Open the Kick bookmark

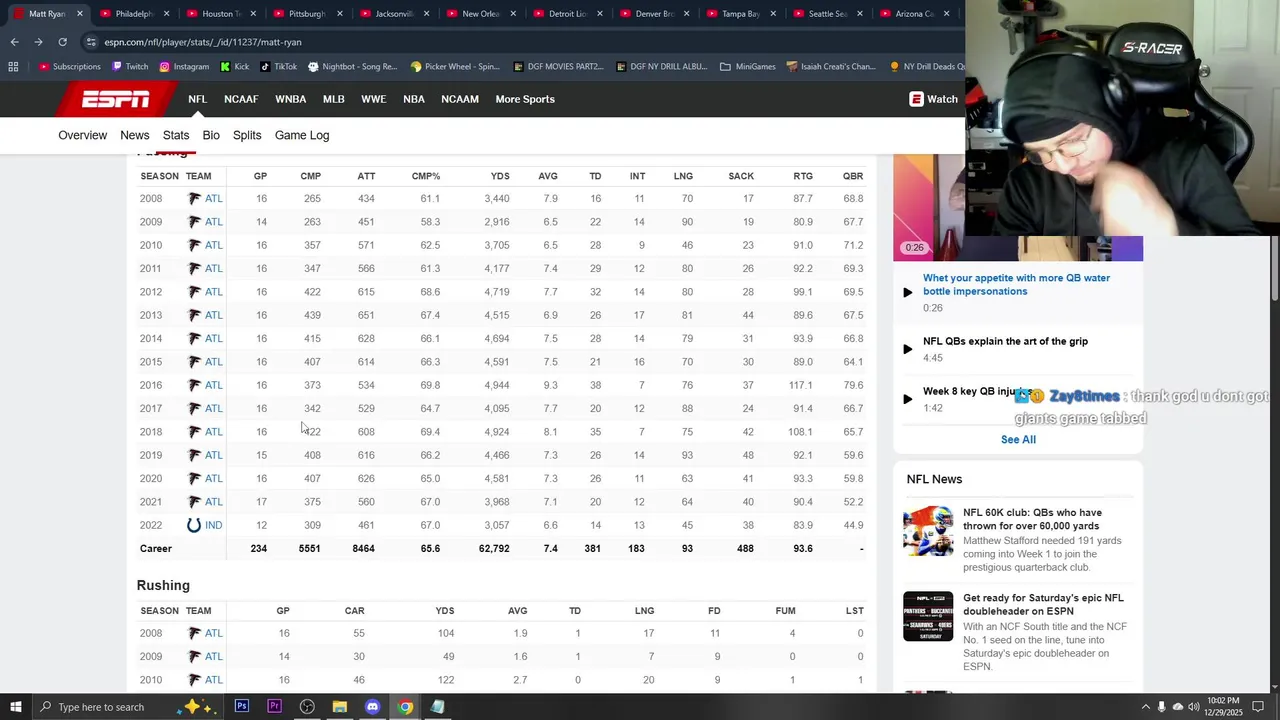pyautogui.click(x=234, y=67)
